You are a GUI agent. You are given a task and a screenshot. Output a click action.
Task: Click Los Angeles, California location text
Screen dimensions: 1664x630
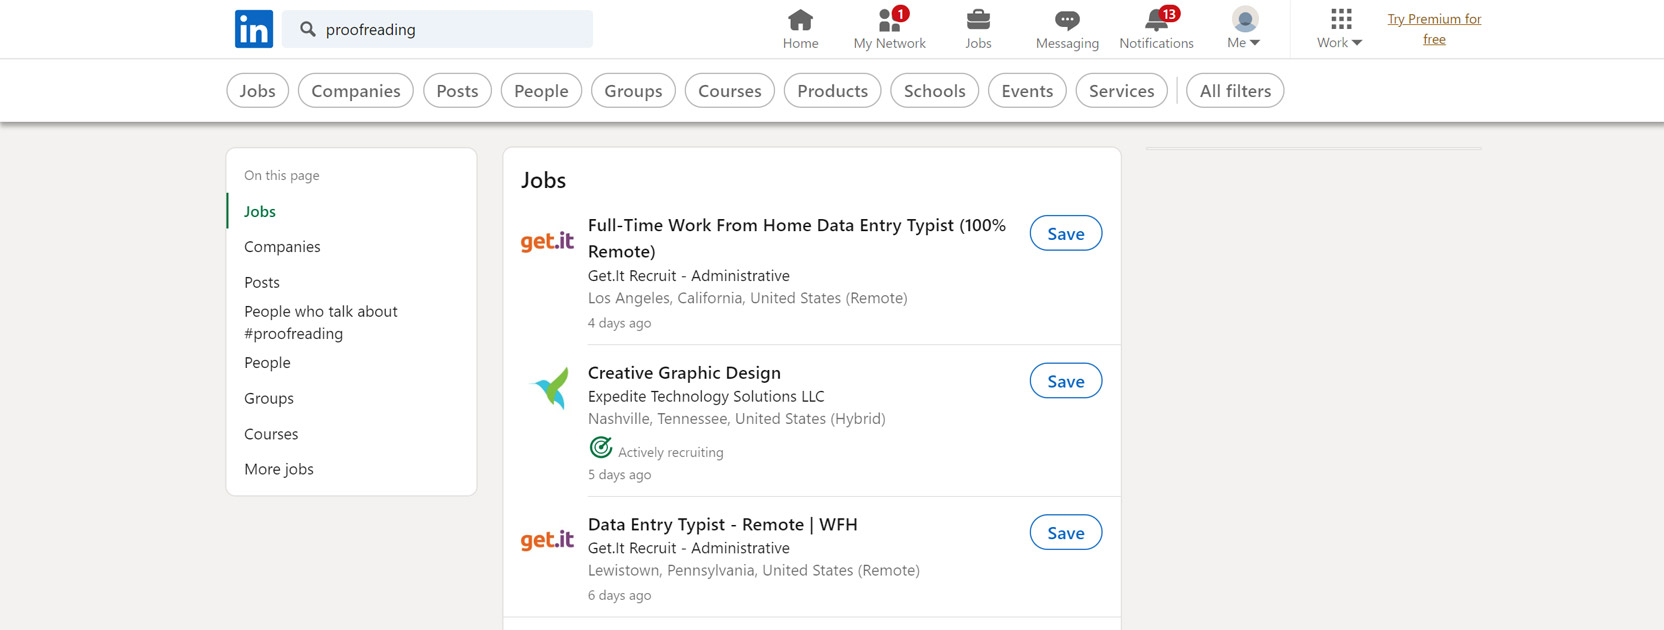coord(747,298)
